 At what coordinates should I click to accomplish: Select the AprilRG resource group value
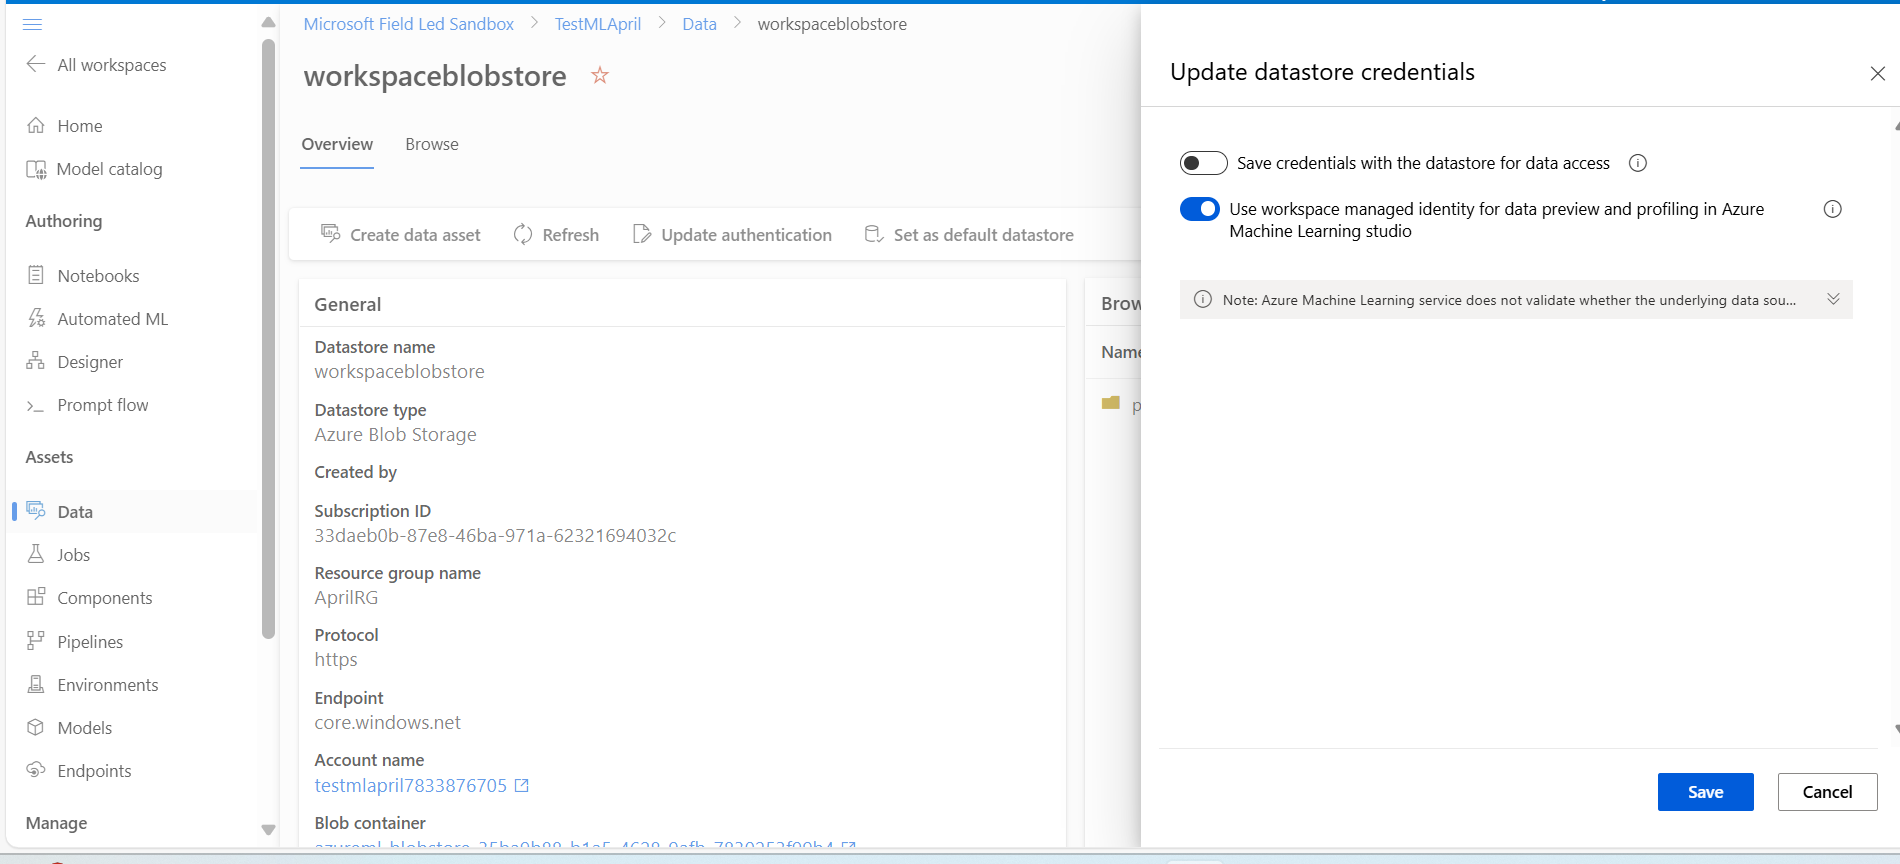(x=346, y=598)
